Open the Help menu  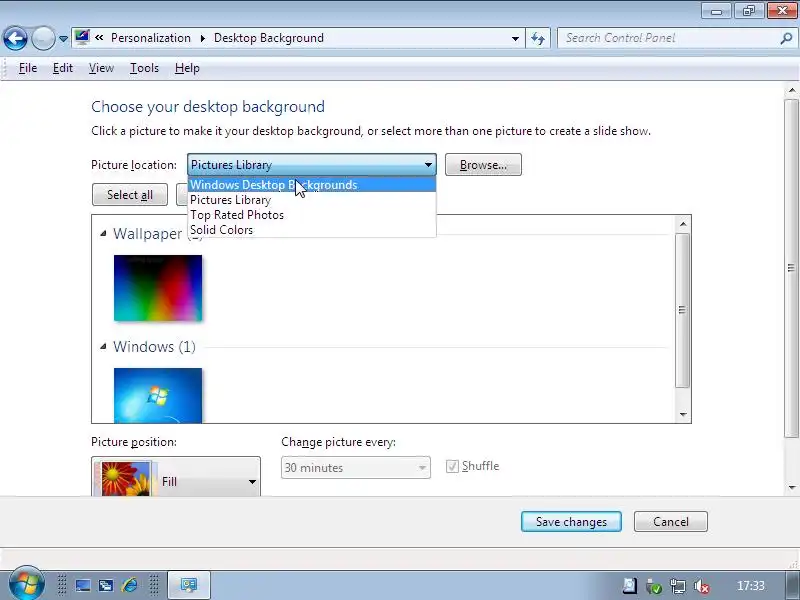[187, 68]
